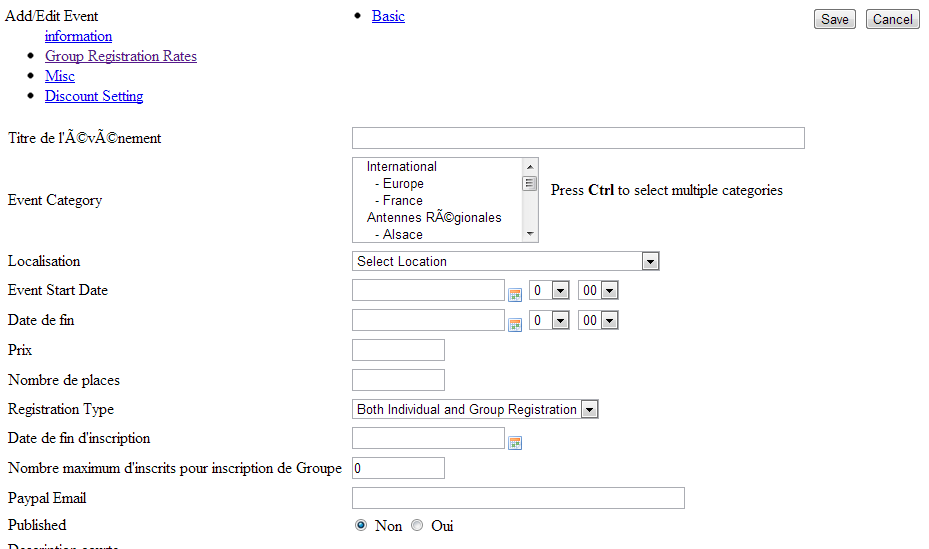The height and width of the screenshot is (549, 929).
Task: Open calendar picker for Date de fin
Action: (x=516, y=325)
